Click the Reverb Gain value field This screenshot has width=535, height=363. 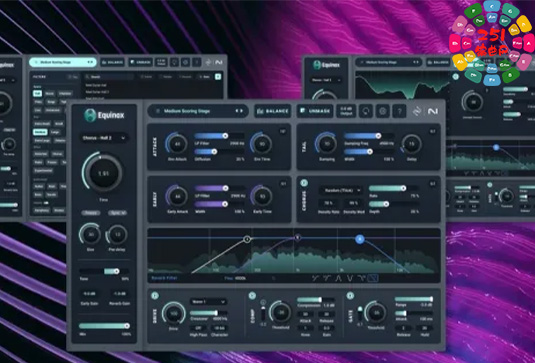tap(119, 294)
